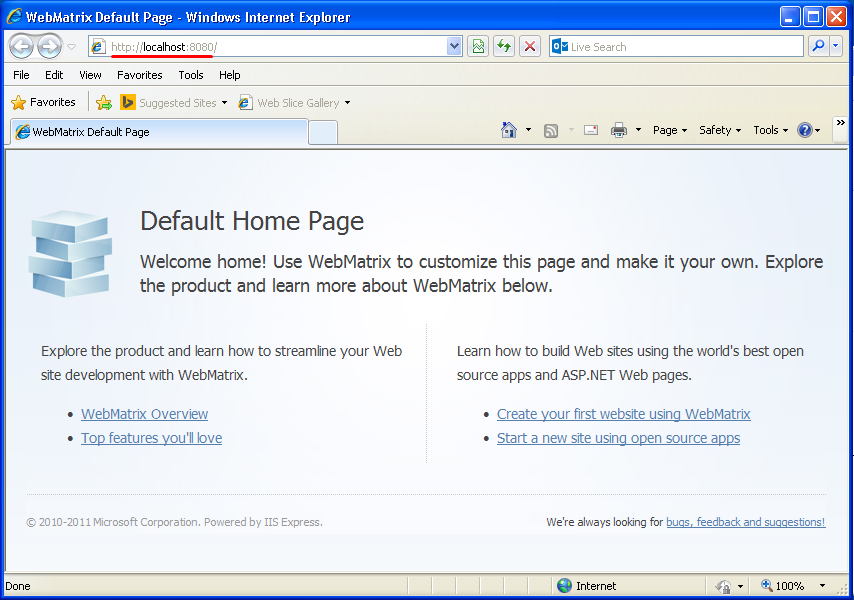This screenshot has width=854, height=600.
Task: Click the Suggested Sites Bing icon
Action: pos(127,102)
